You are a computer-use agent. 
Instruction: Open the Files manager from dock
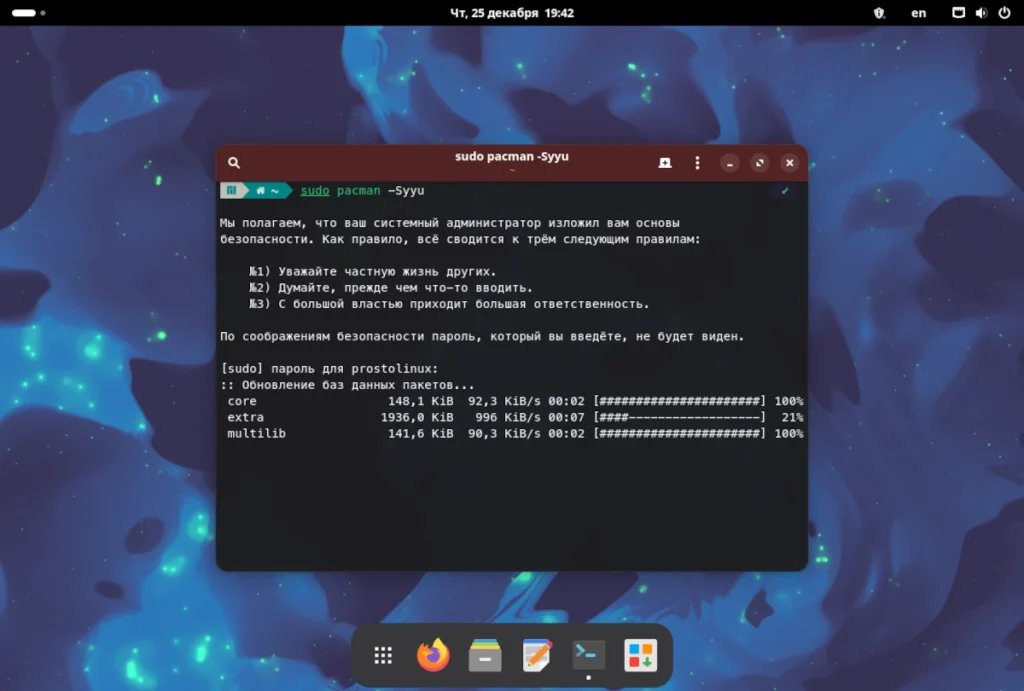(485, 655)
